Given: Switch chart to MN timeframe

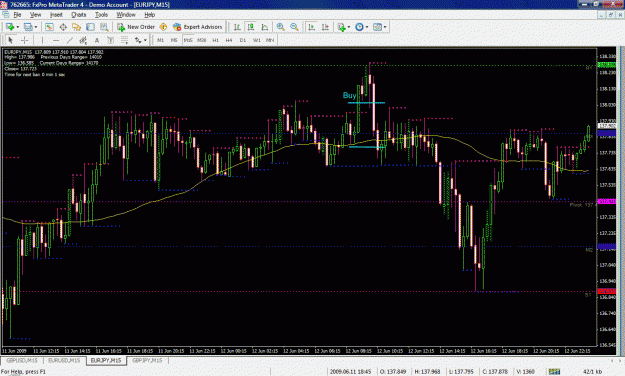Looking at the screenshot, I should tap(270, 40).
